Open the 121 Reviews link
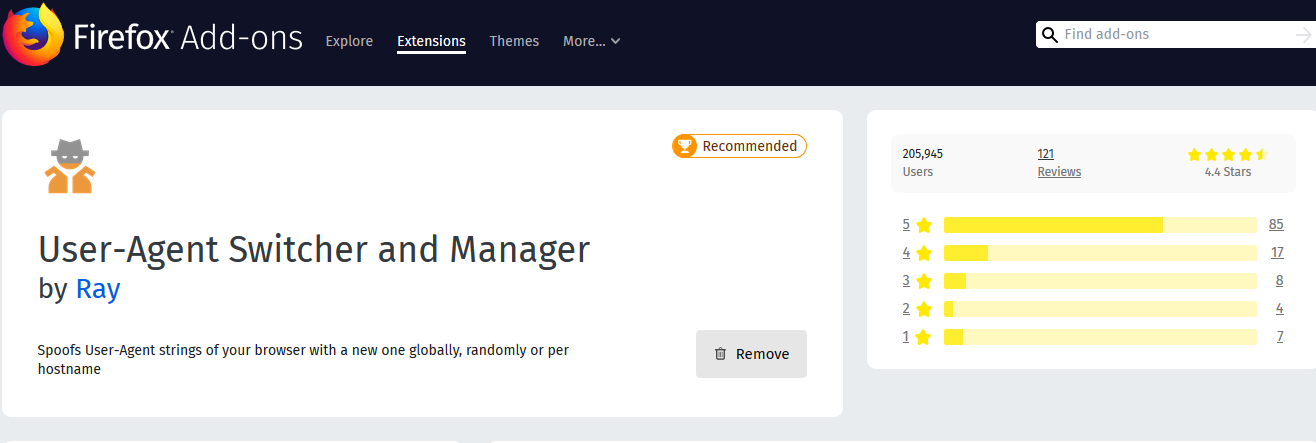The image size is (1316, 443). 1046,154
